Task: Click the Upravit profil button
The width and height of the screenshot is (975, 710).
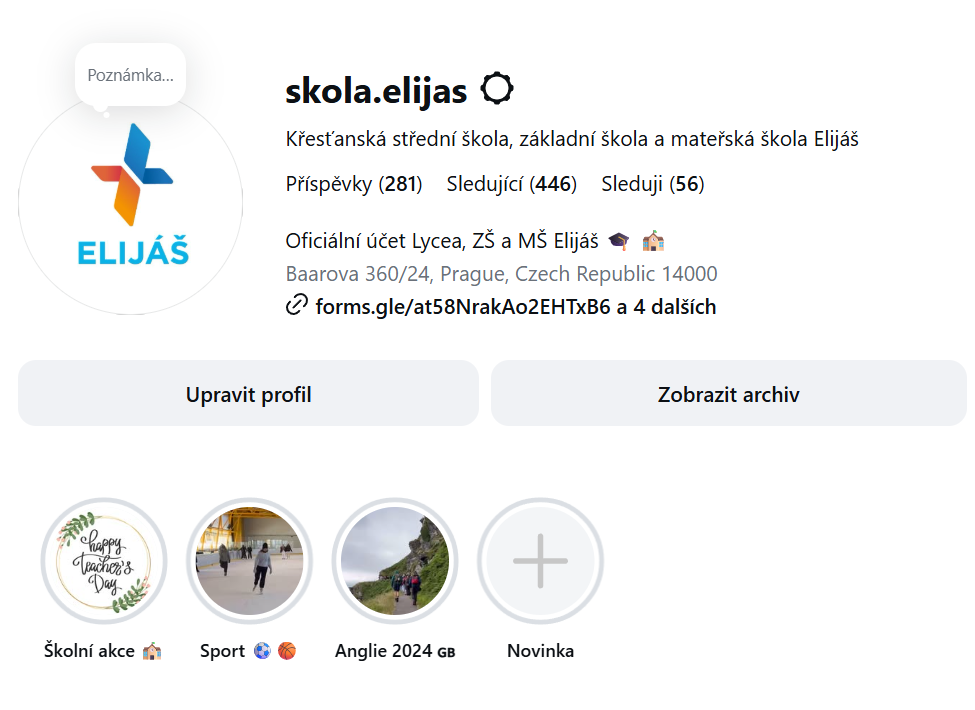Action: coord(248,394)
